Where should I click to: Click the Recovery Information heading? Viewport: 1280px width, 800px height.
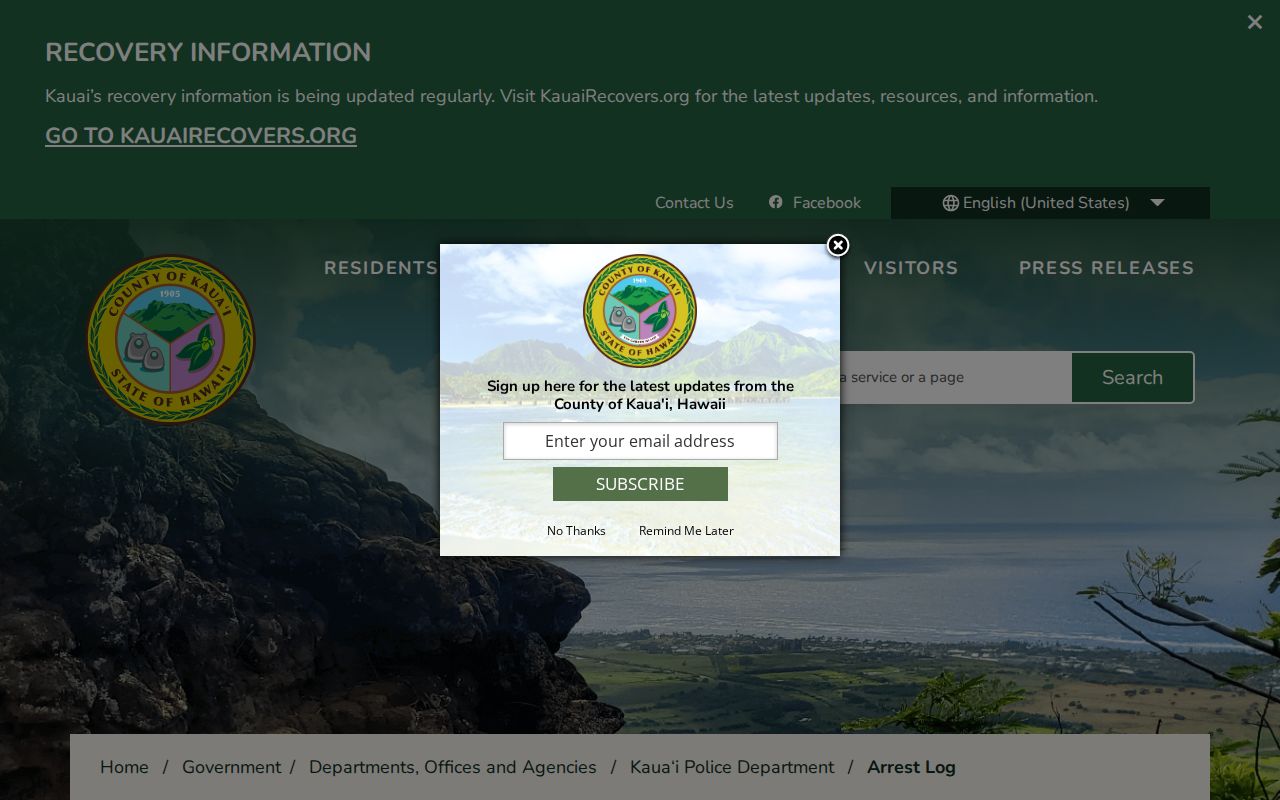208,52
